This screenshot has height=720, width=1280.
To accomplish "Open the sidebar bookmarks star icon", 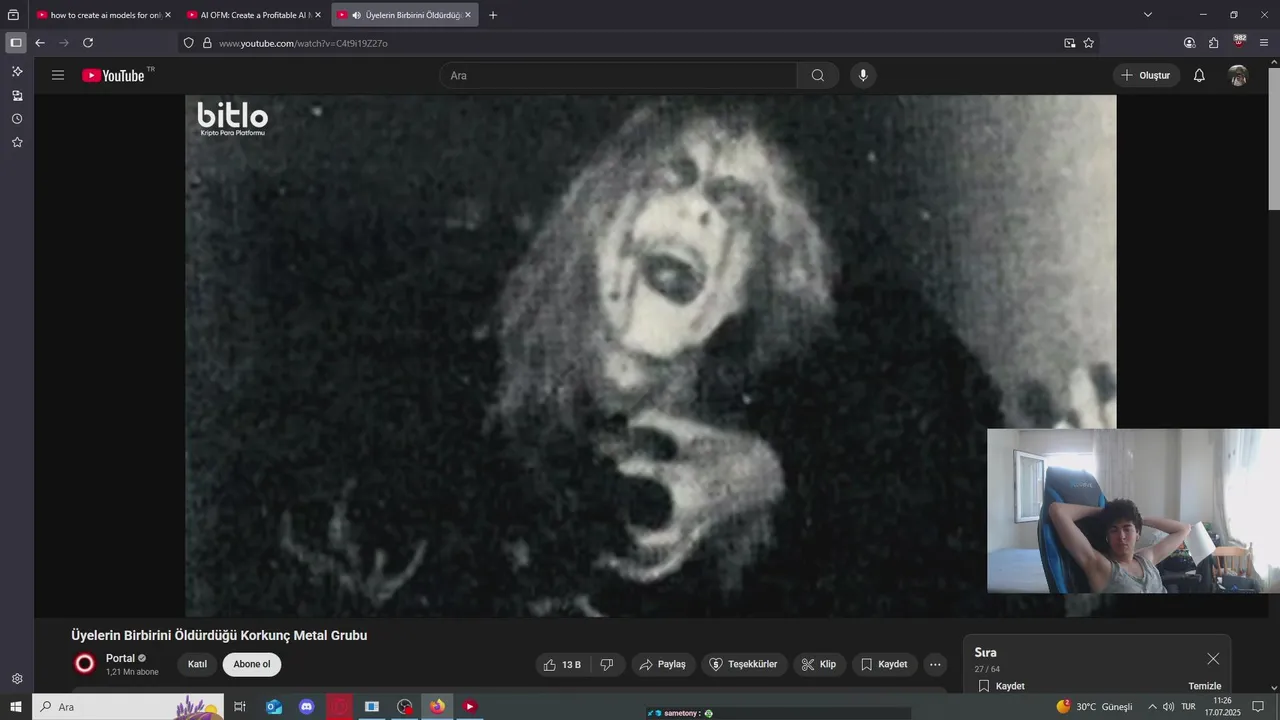I will coord(17,142).
